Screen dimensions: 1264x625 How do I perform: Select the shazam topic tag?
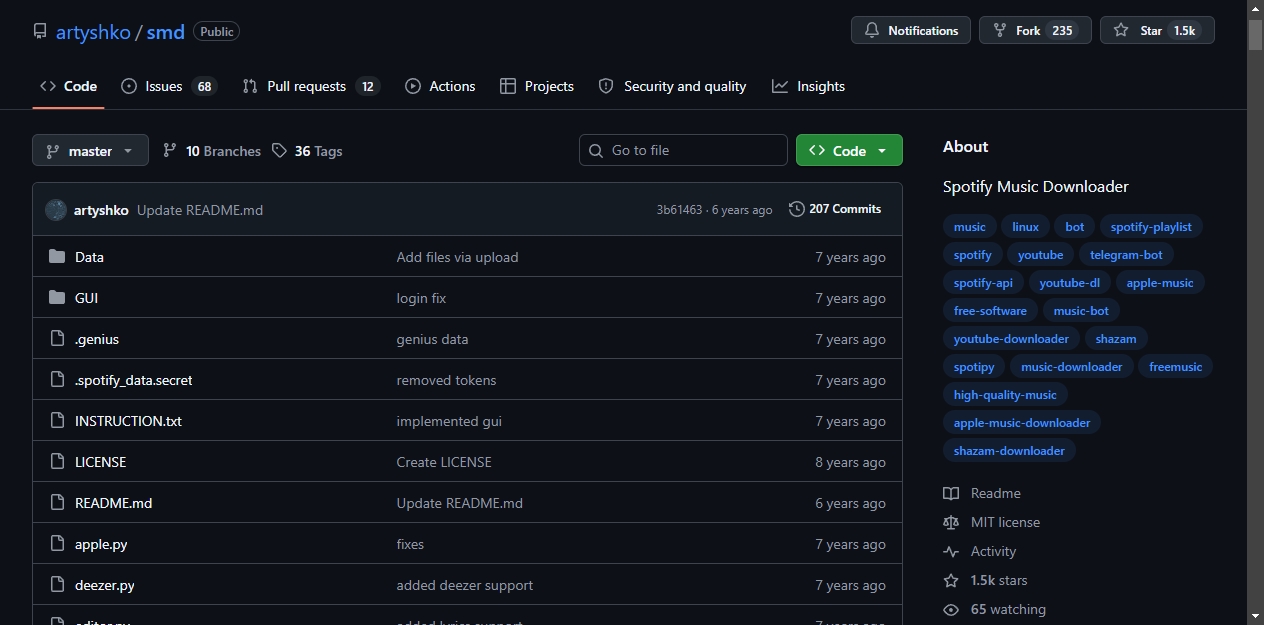click(x=1116, y=339)
